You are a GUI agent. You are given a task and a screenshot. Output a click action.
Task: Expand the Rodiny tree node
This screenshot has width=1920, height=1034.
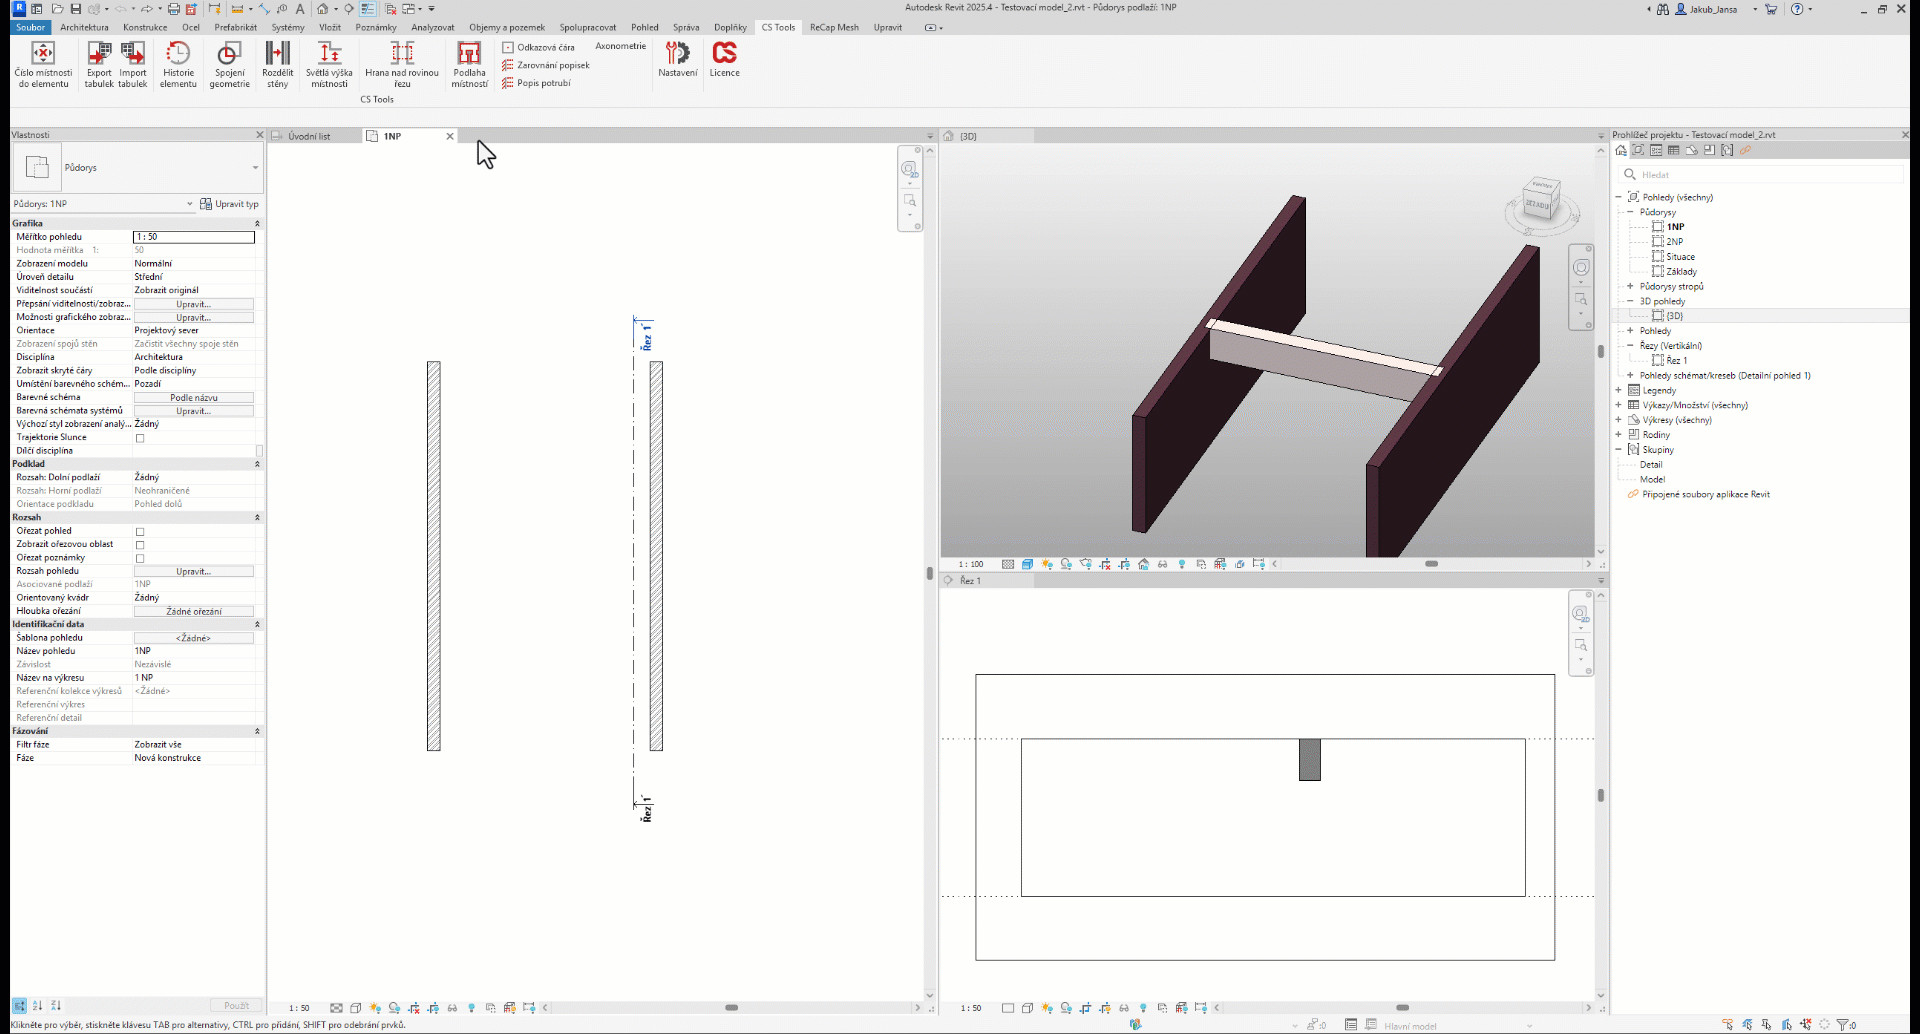[1619, 435]
